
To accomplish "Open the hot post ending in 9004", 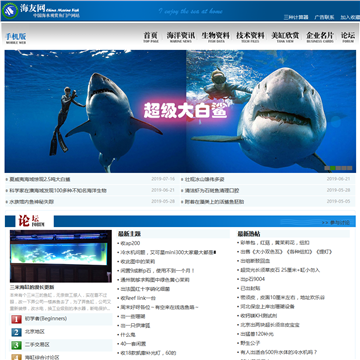I will tap(253, 279).
